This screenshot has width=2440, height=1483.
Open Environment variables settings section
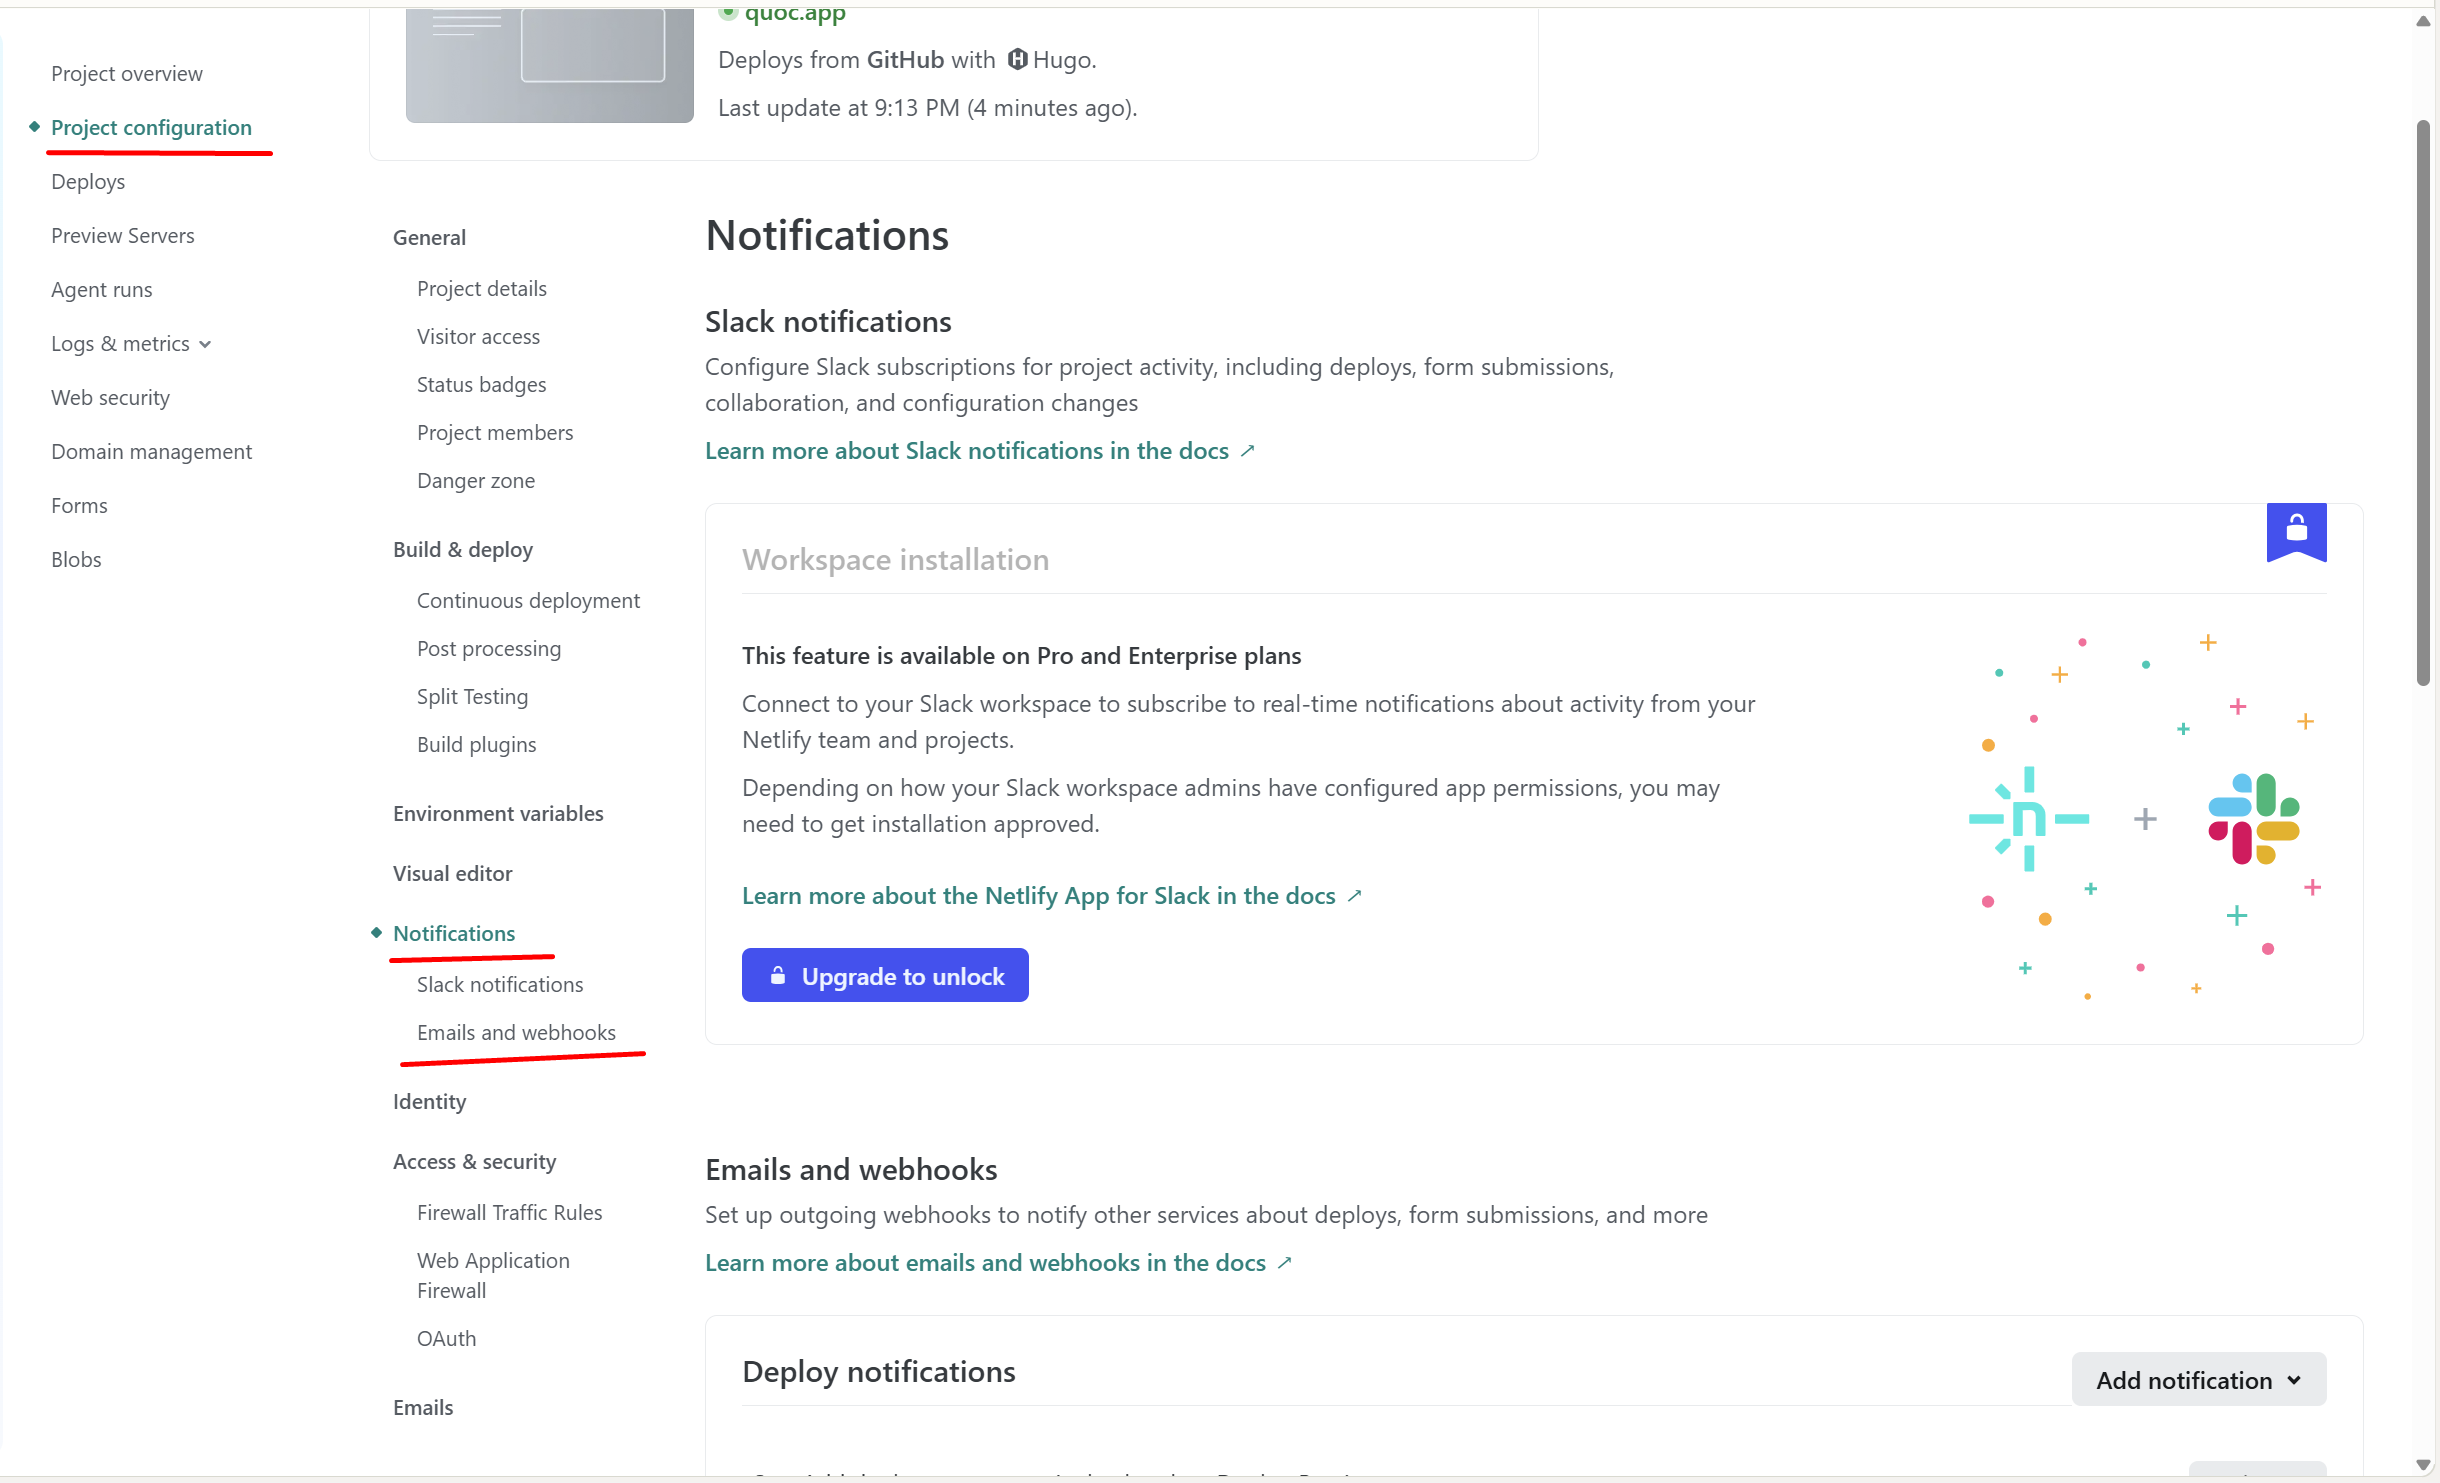coord(498,814)
